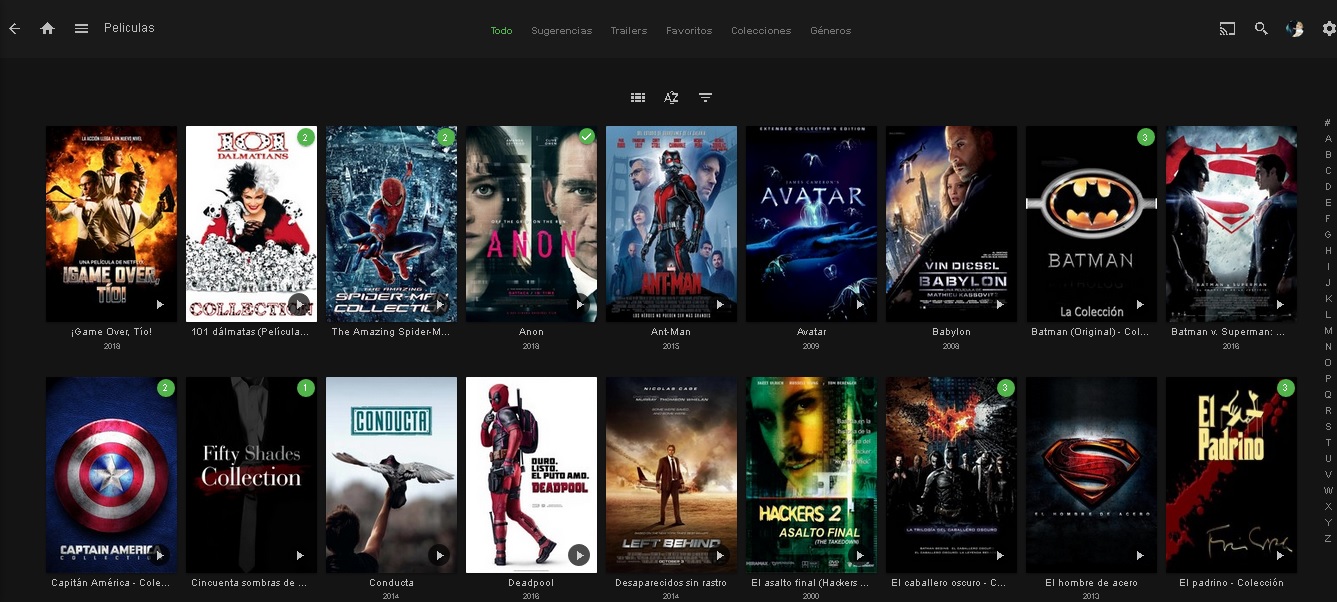This screenshot has width=1337, height=602.
Task: Open the filter options icon
Action: click(x=706, y=97)
